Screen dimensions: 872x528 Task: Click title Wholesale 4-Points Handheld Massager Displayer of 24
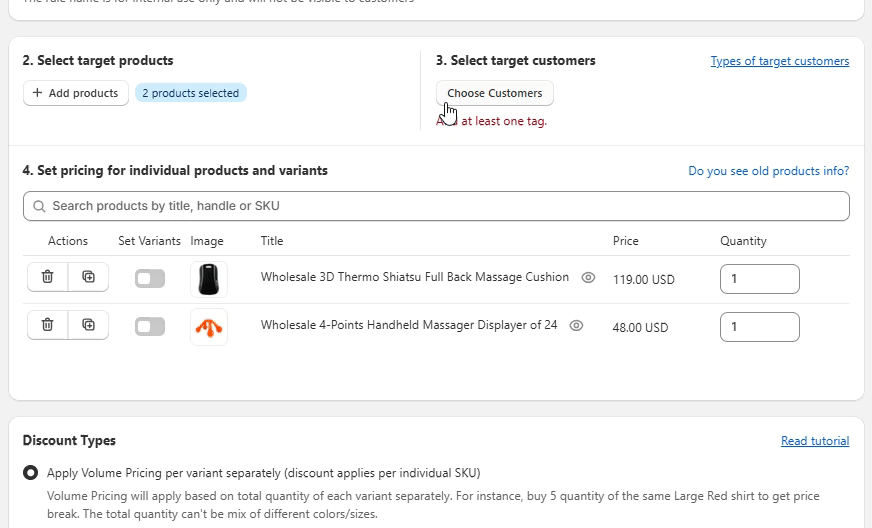(409, 325)
